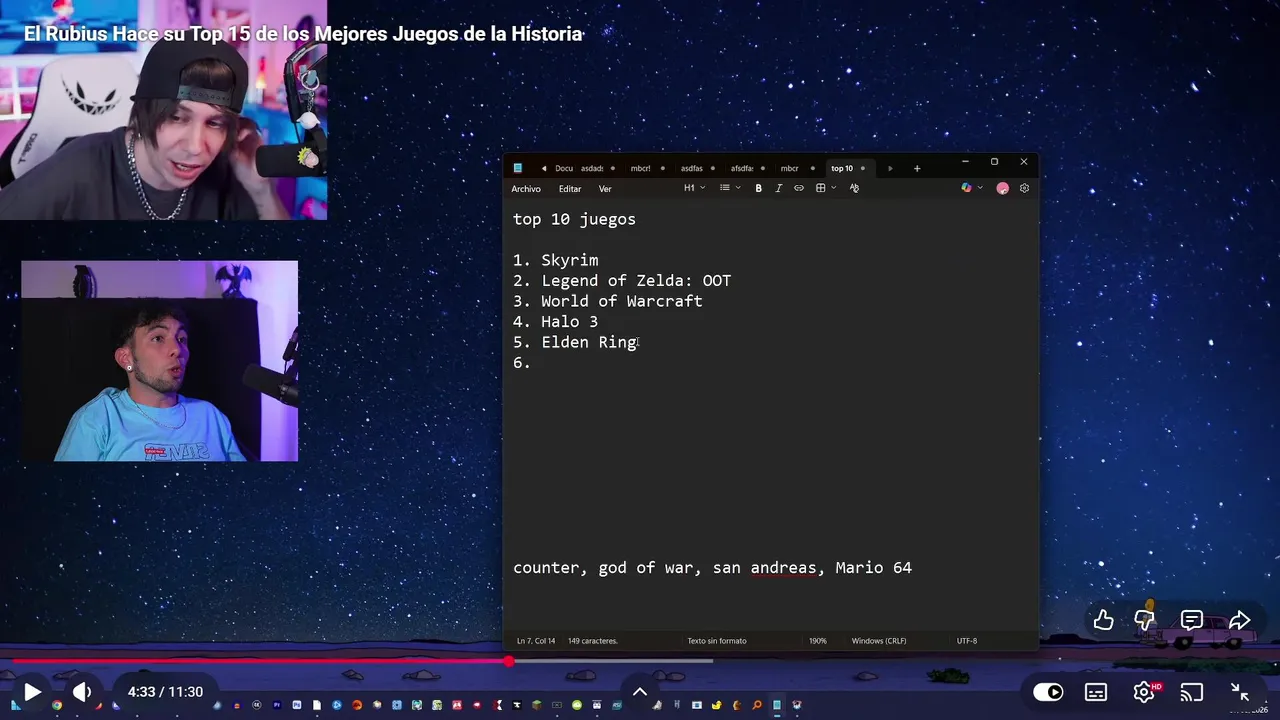The image size is (1280, 720).
Task: Add a new Notepad tab
Action: point(917,168)
